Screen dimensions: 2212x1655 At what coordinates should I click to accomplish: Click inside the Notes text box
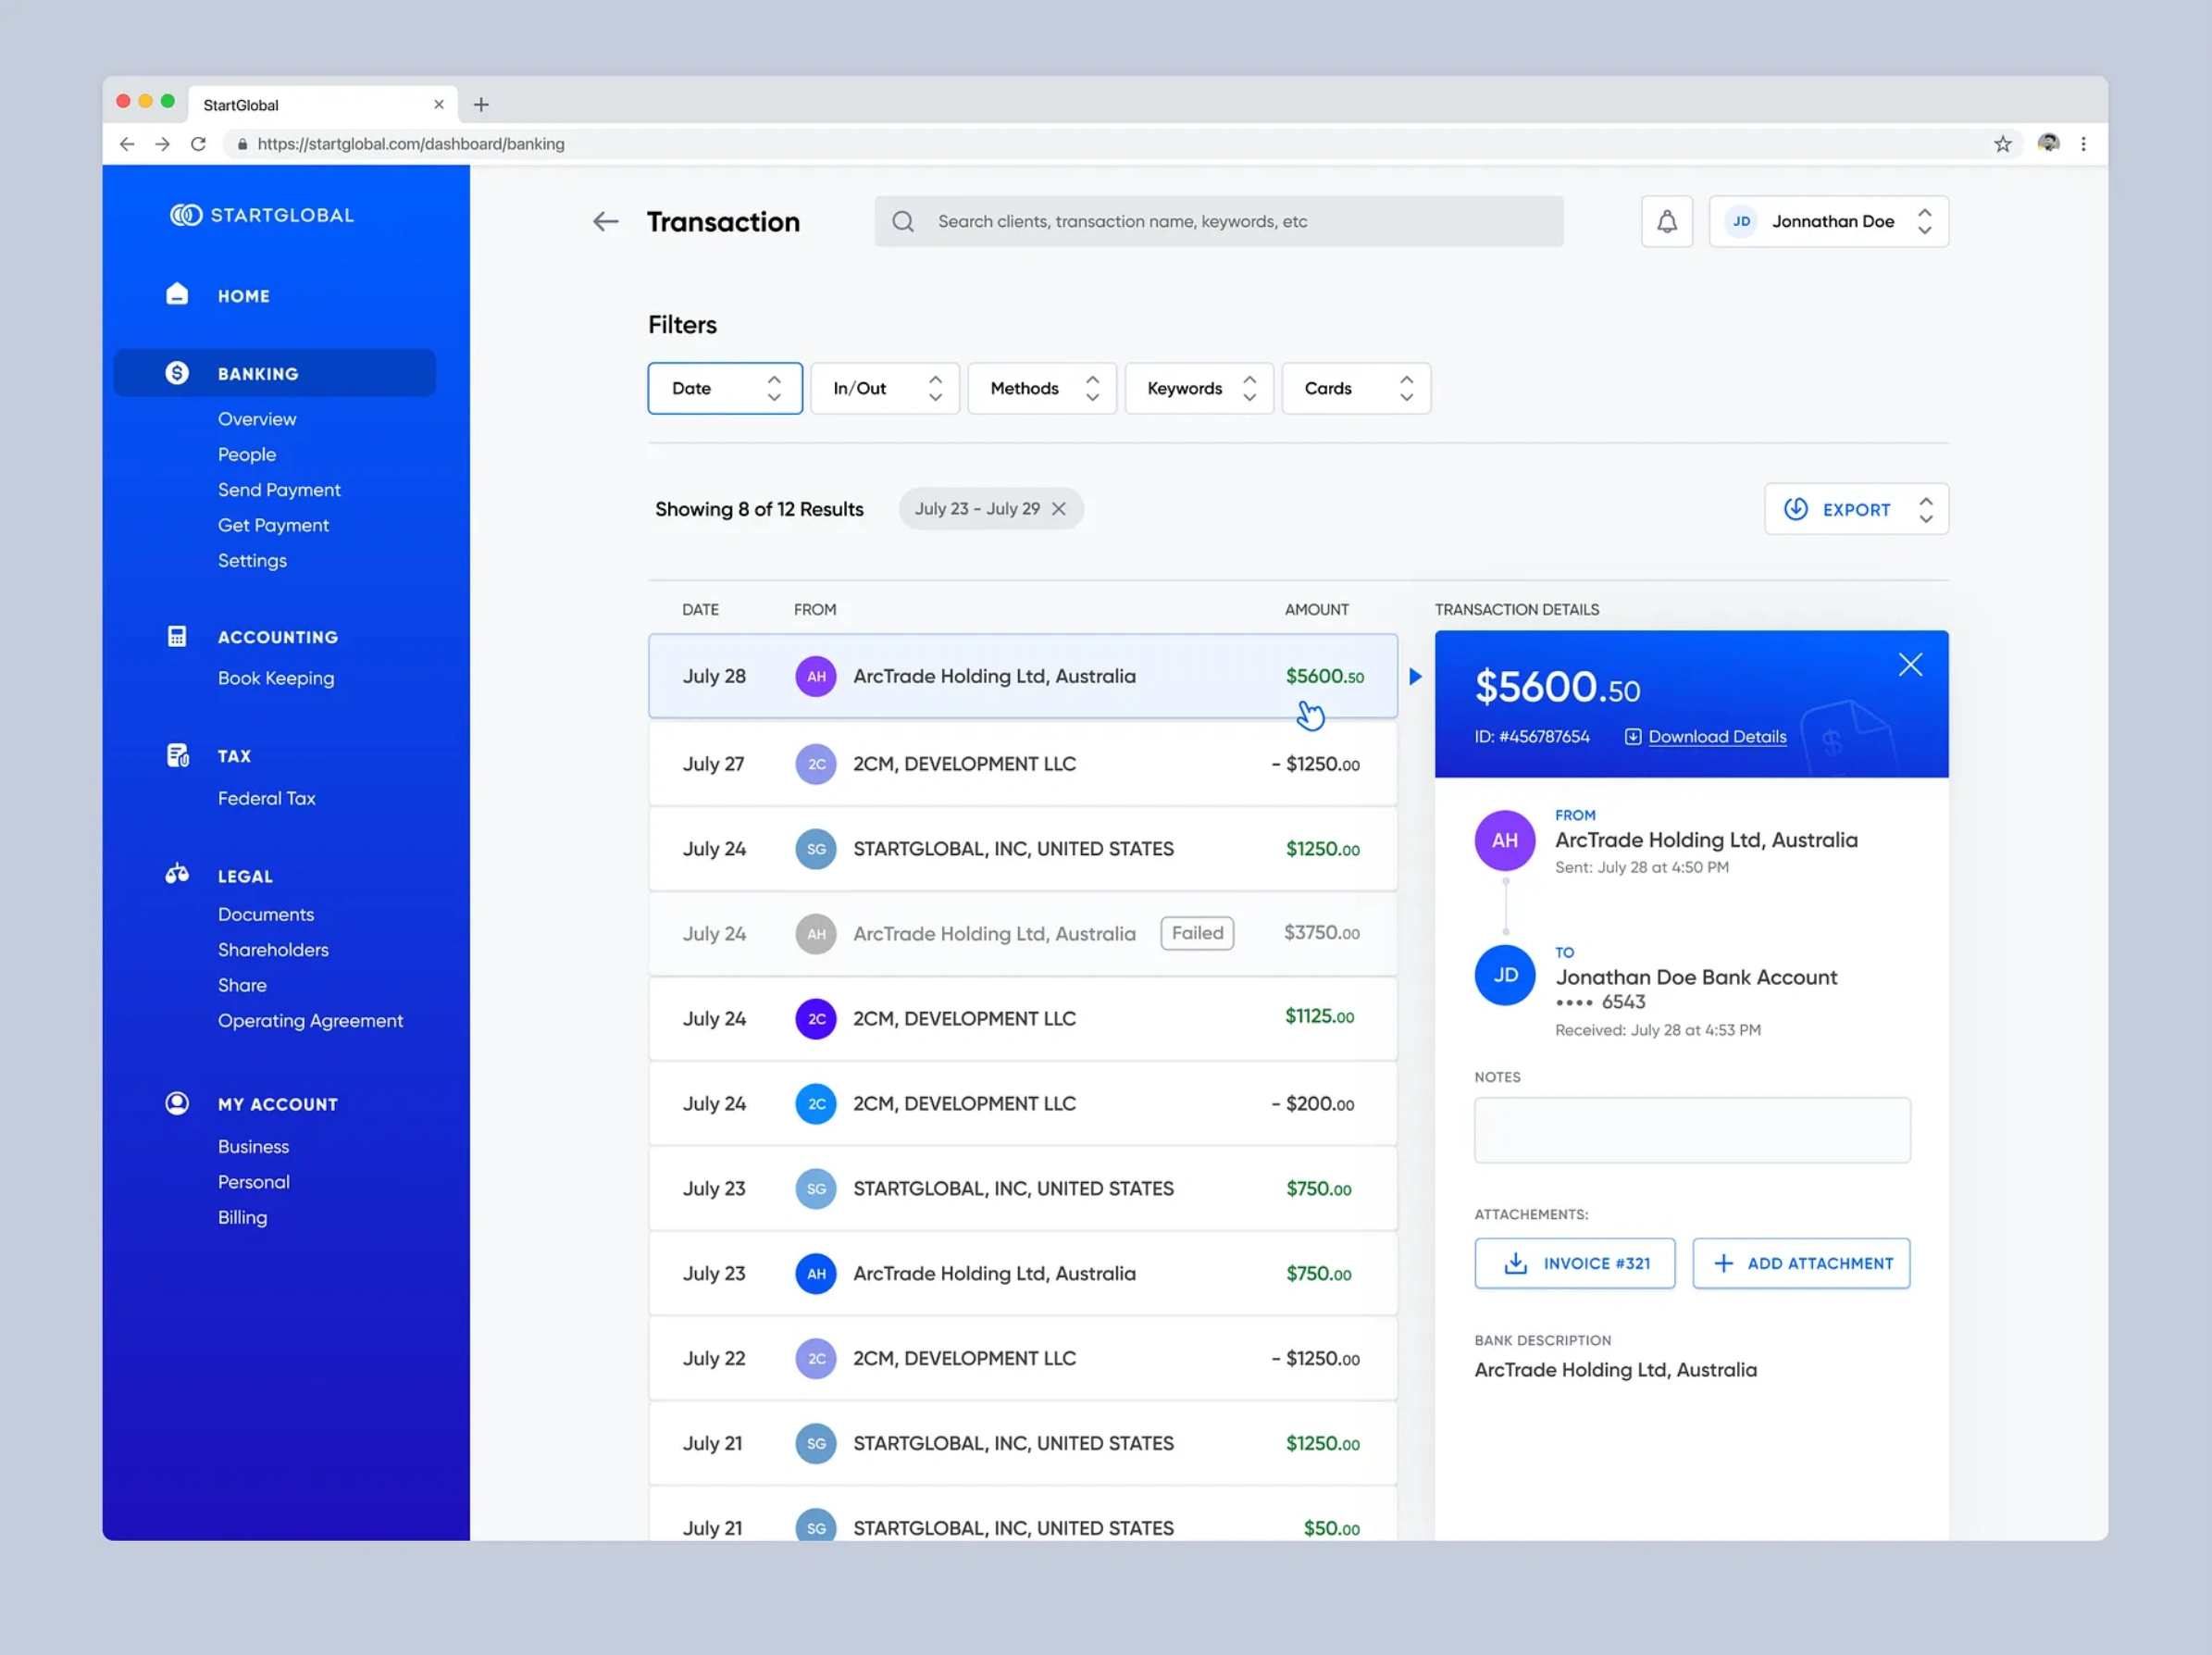pos(1692,1130)
